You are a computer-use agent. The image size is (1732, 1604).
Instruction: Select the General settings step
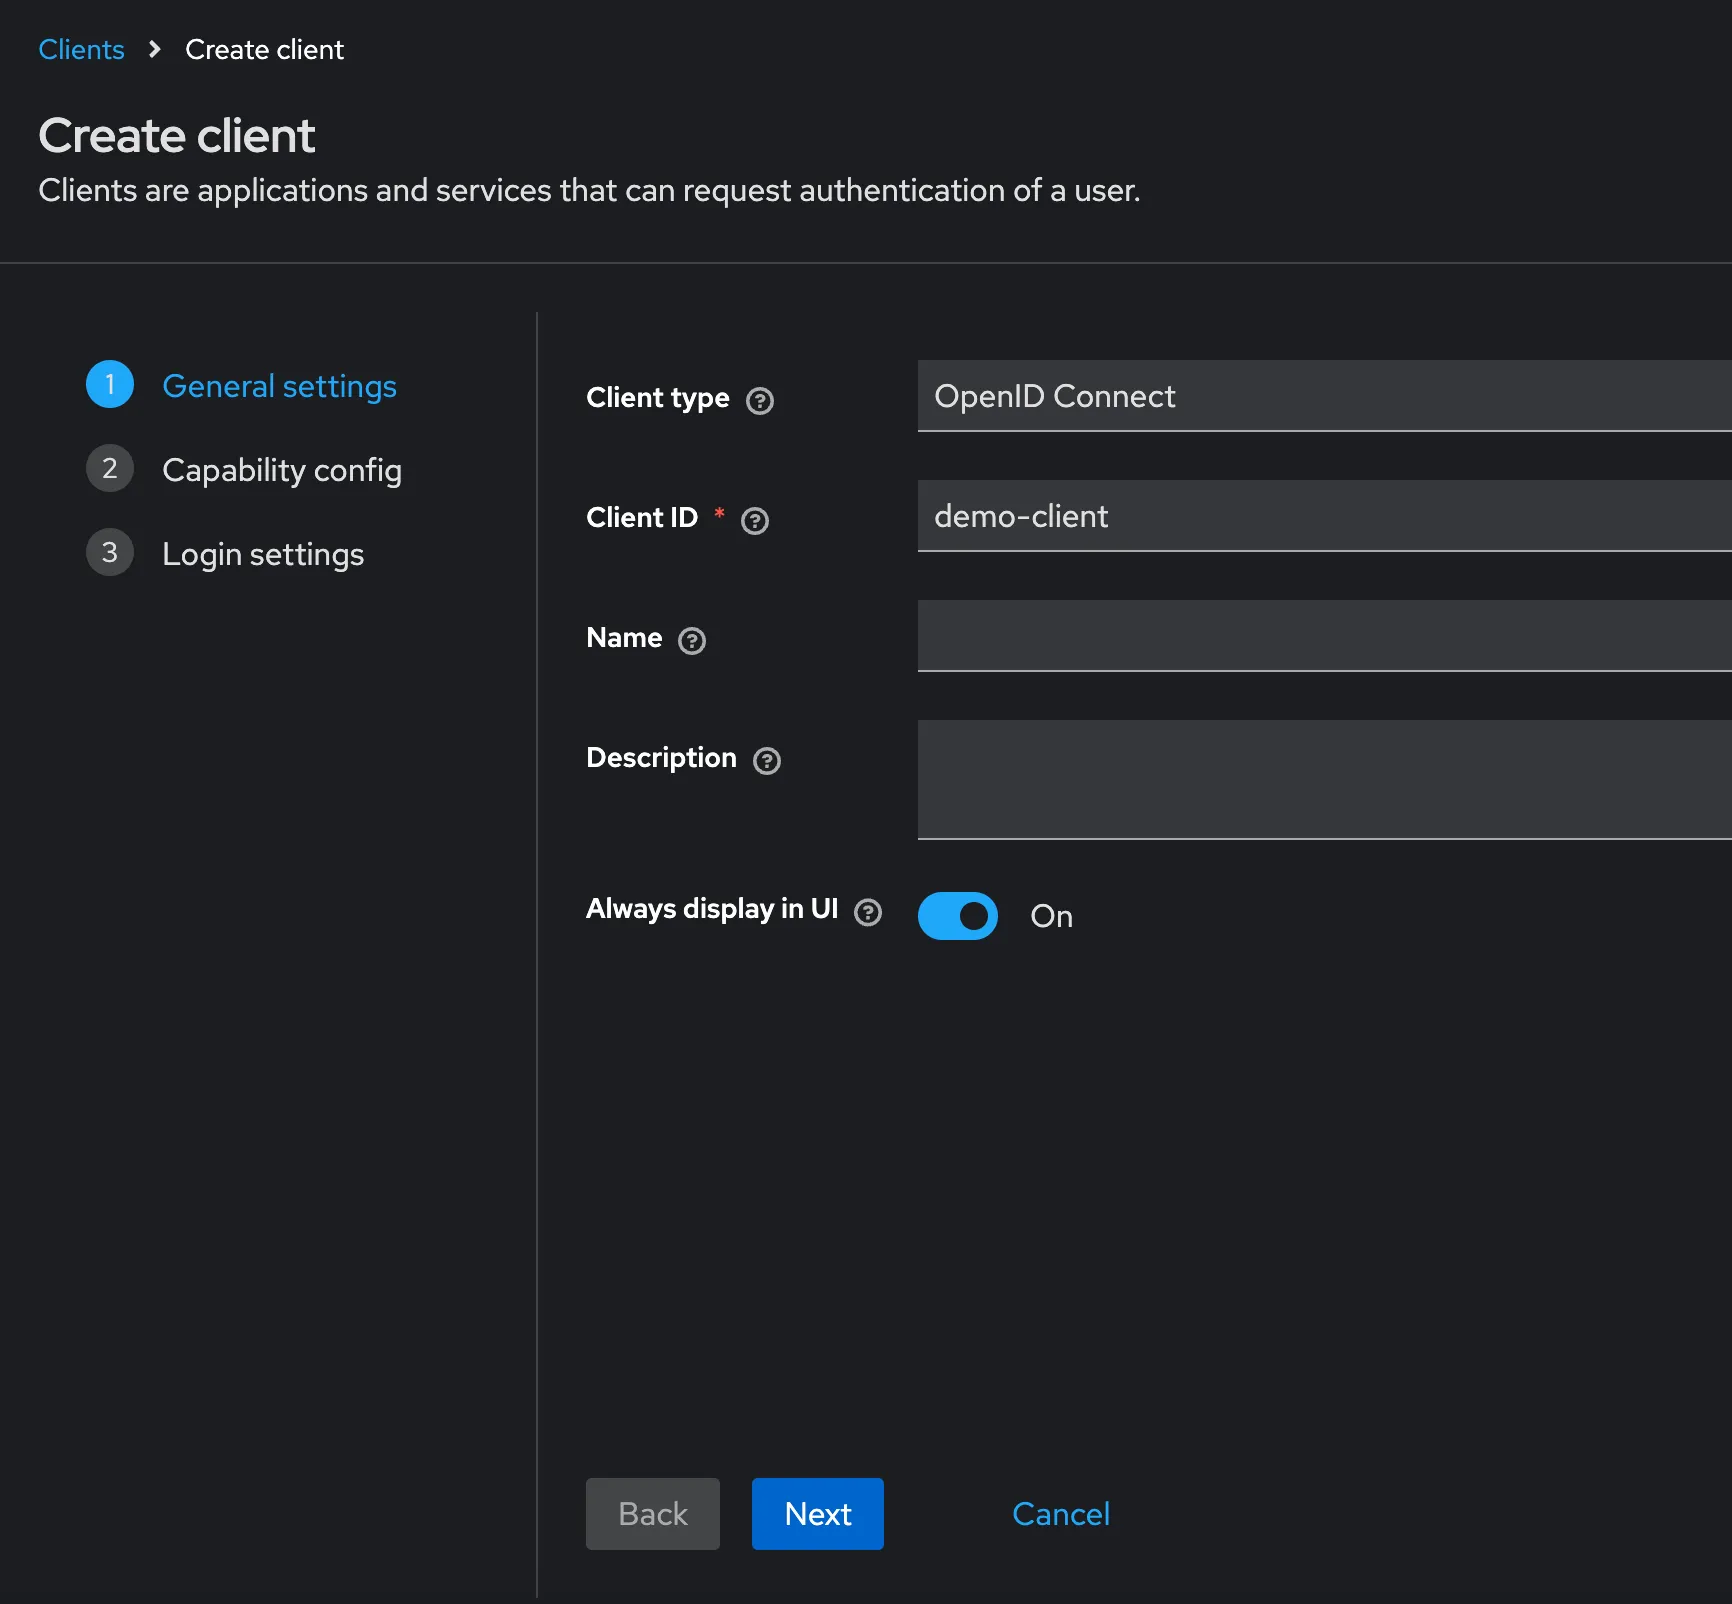tap(280, 386)
